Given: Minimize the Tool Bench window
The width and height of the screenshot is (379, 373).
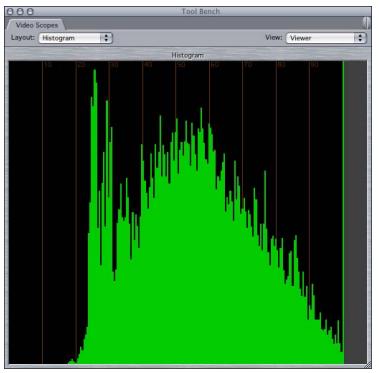Looking at the screenshot, I should tap(20, 12).
